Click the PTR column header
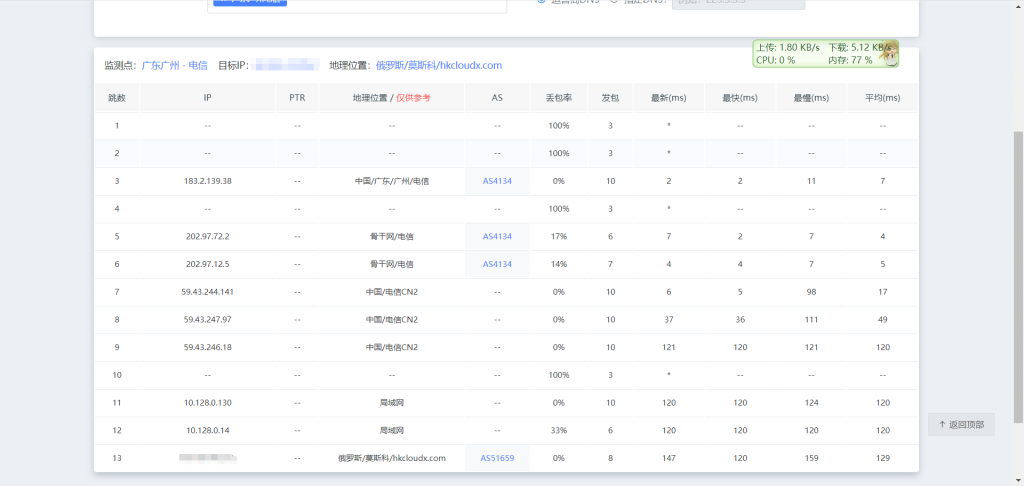The width and height of the screenshot is (1024, 486). click(x=297, y=98)
